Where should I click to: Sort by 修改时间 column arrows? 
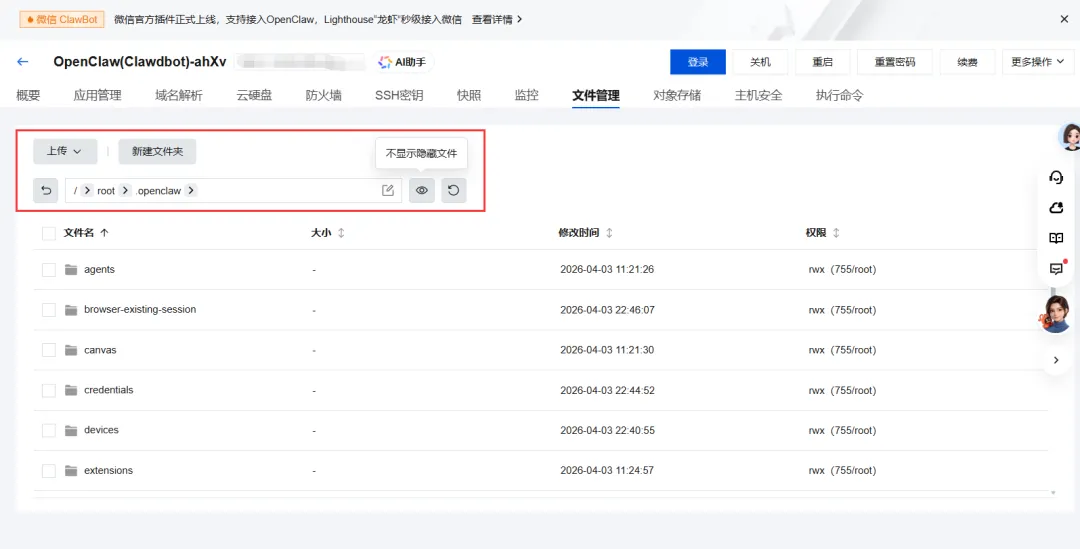tap(609, 233)
